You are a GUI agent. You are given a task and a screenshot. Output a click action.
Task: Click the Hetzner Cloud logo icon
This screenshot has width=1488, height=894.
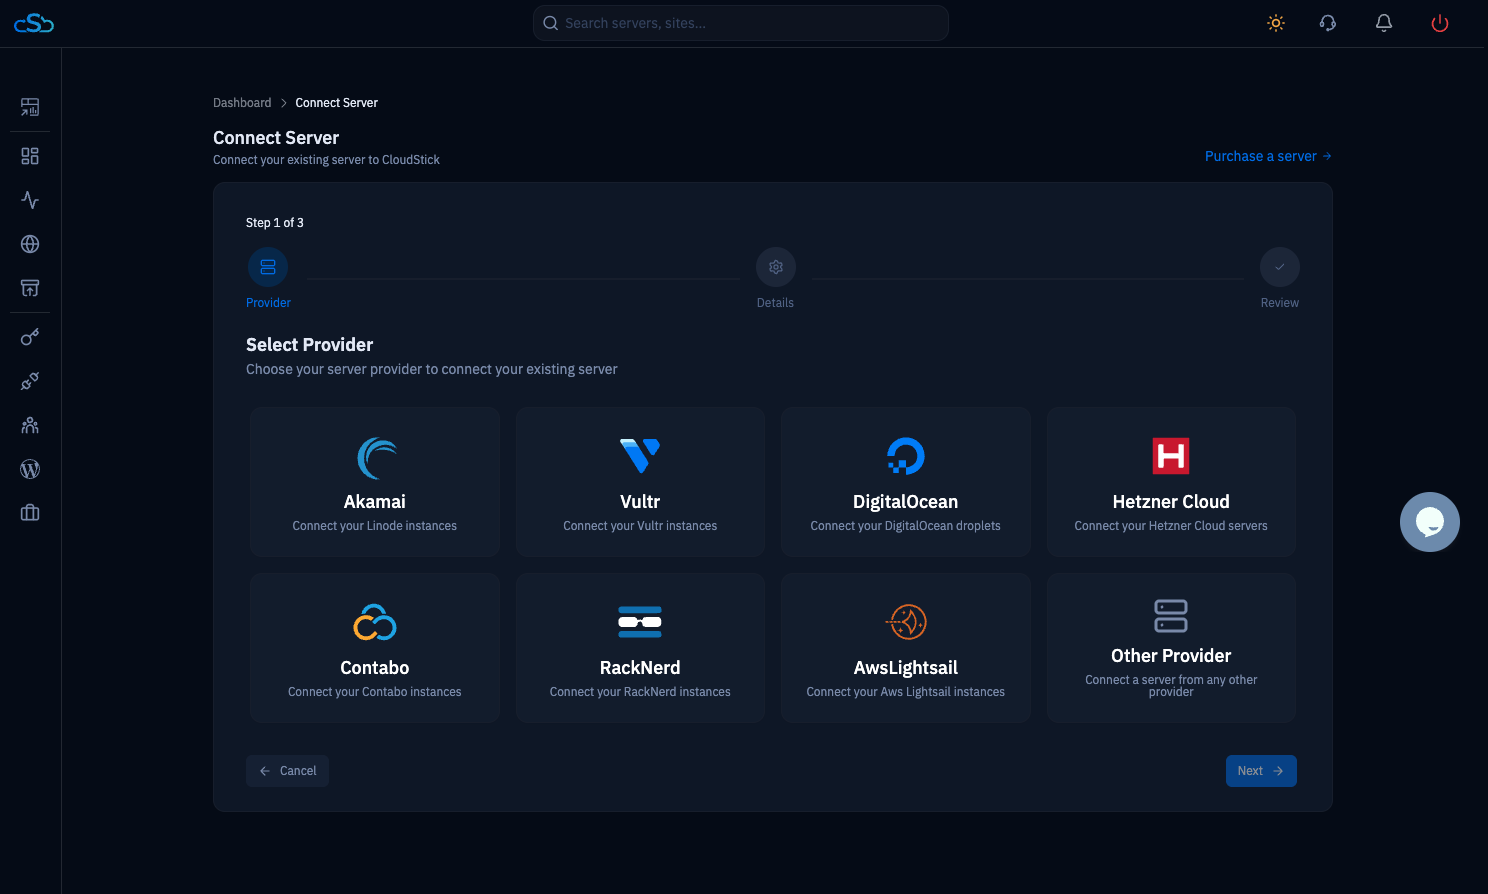tap(1171, 456)
